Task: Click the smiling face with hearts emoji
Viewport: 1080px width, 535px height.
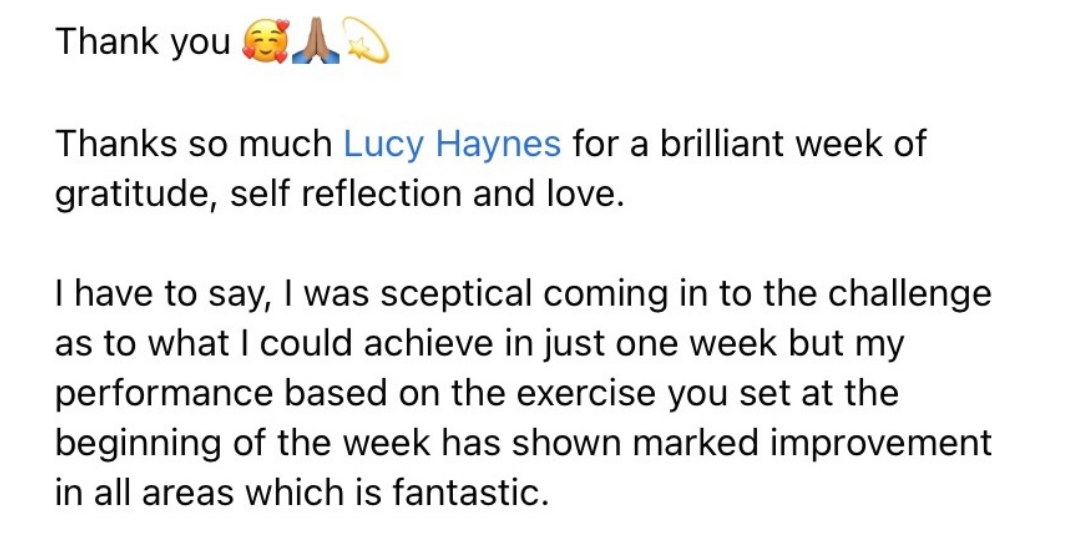Action: click(264, 43)
